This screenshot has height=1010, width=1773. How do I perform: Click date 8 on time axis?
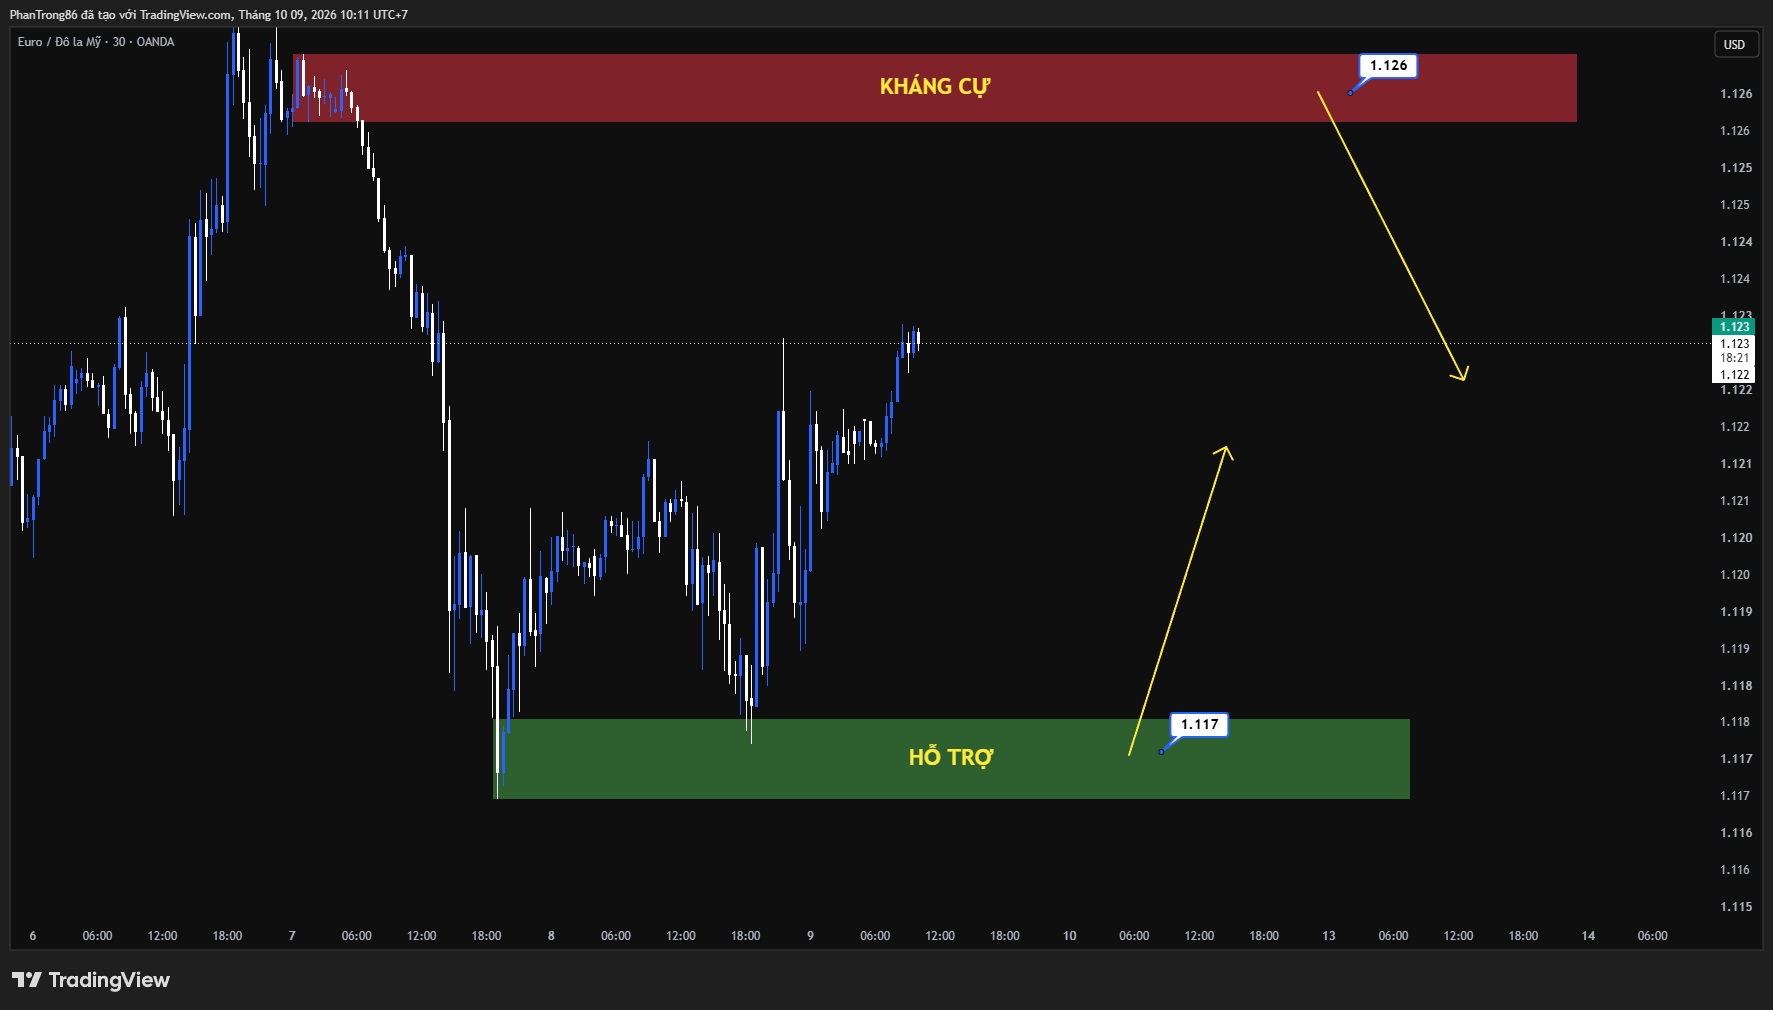coord(551,936)
